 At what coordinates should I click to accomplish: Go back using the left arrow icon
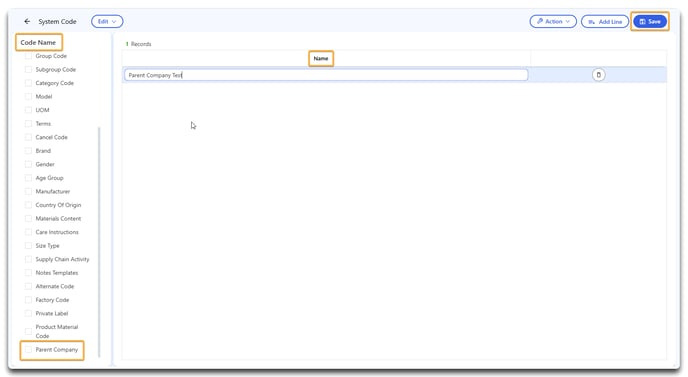pyautogui.click(x=27, y=22)
